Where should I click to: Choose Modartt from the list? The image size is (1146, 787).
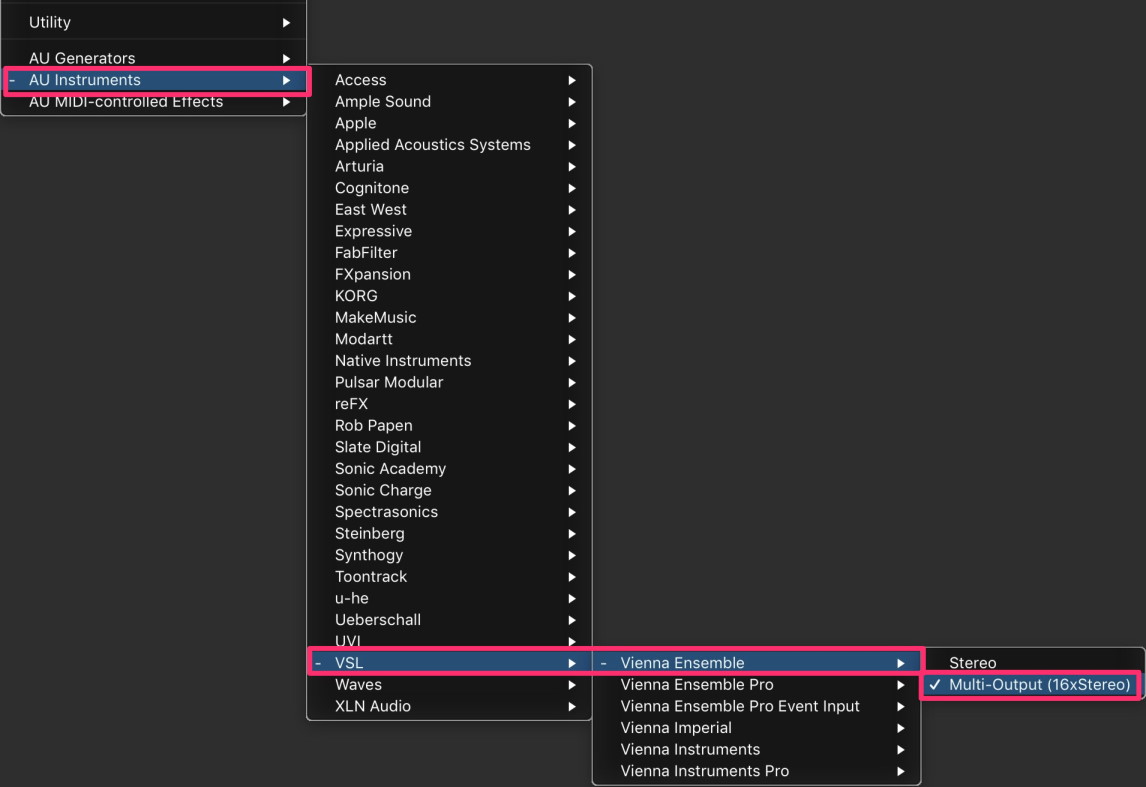pos(449,339)
